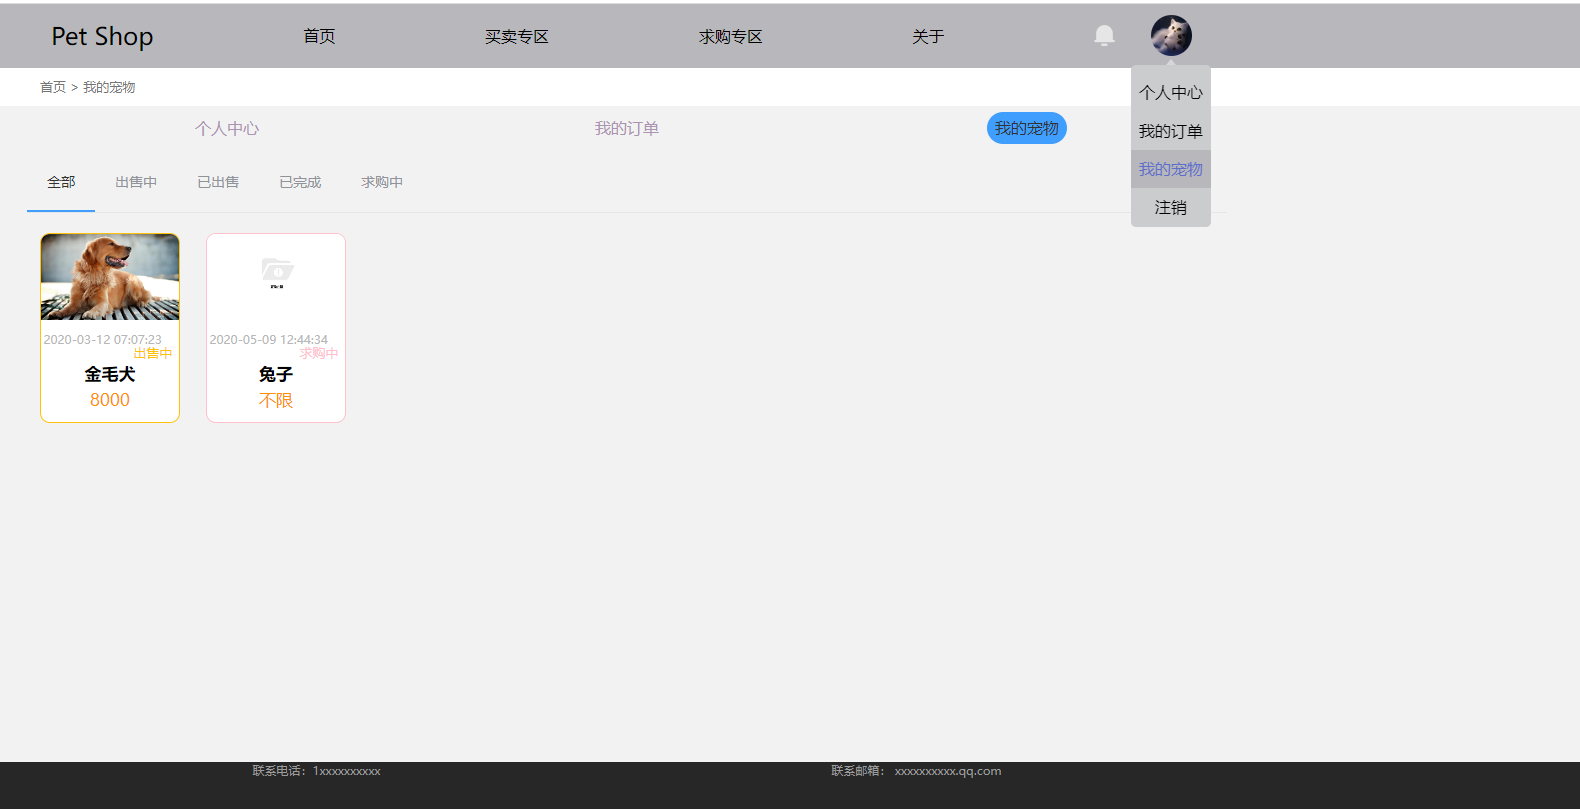
Task: Go to 首页 in navigation bar
Action: [x=319, y=37]
